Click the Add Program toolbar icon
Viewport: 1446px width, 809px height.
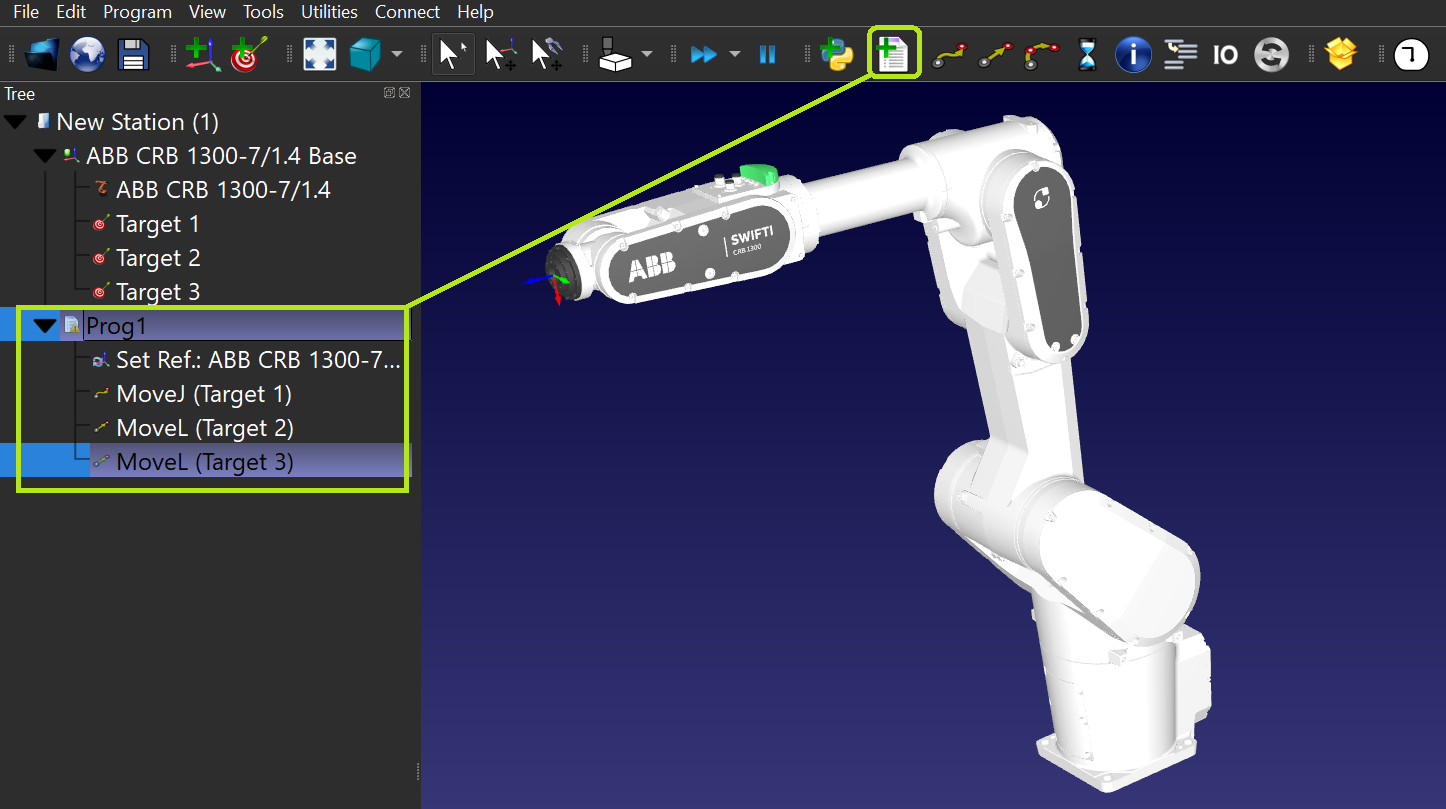click(892, 54)
